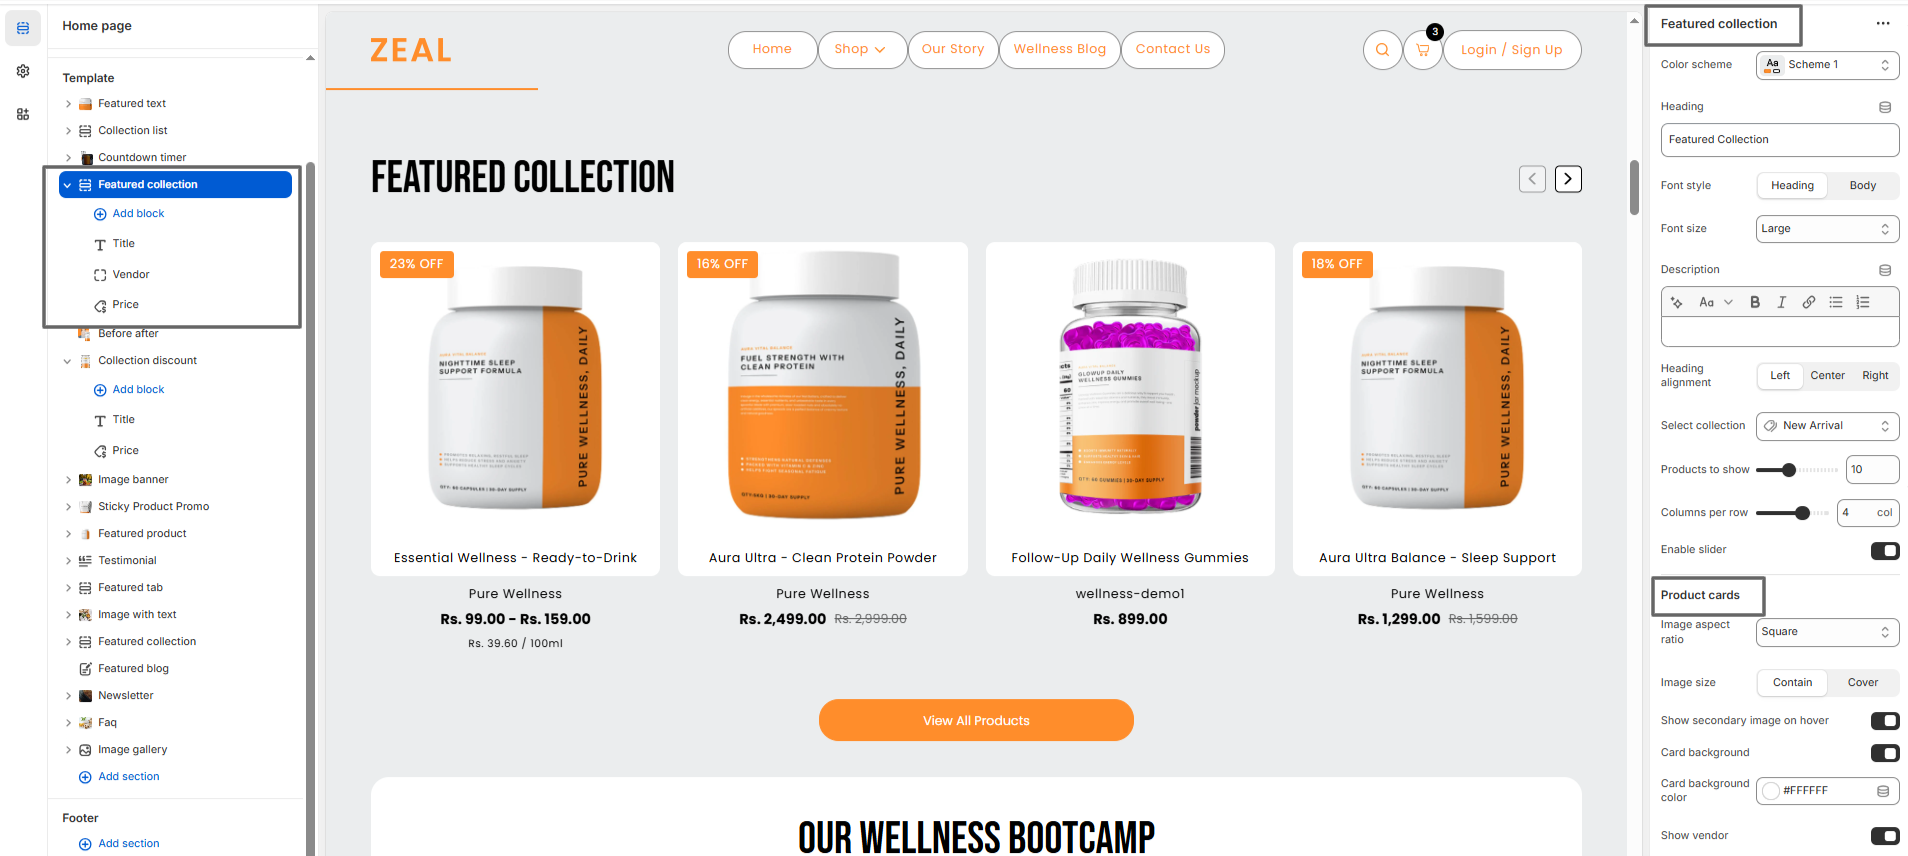The width and height of the screenshot is (1908, 856).
Task: Click the italic formatting icon
Action: (1781, 302)
